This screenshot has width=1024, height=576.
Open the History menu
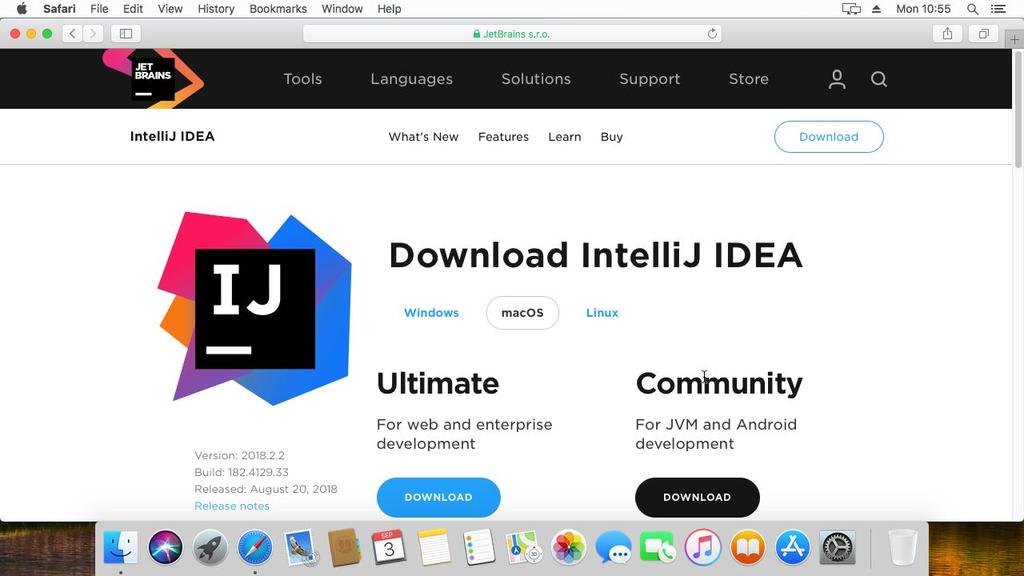click(x=216, y=8)
